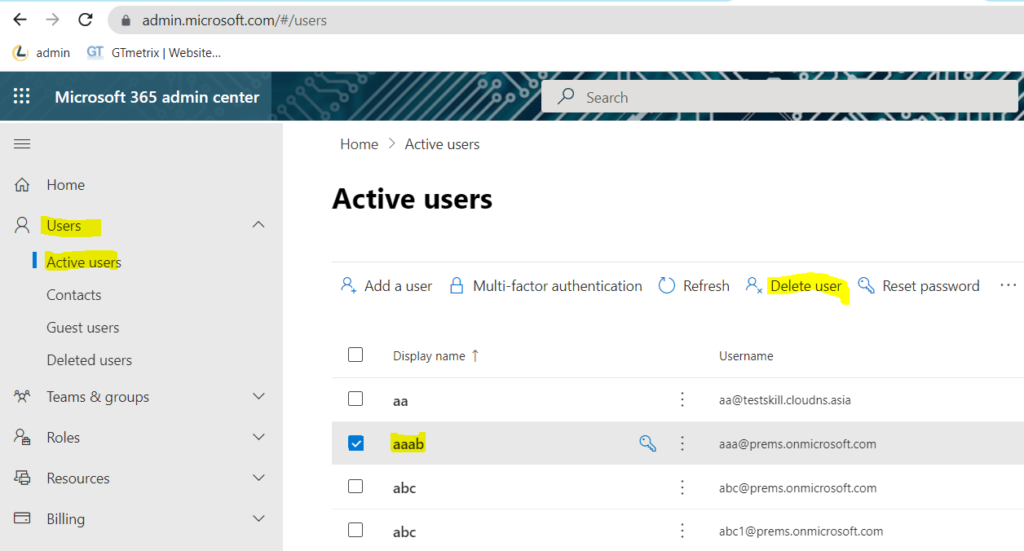Open user aa display name
1024x551 pixels.
click(400, 401)
